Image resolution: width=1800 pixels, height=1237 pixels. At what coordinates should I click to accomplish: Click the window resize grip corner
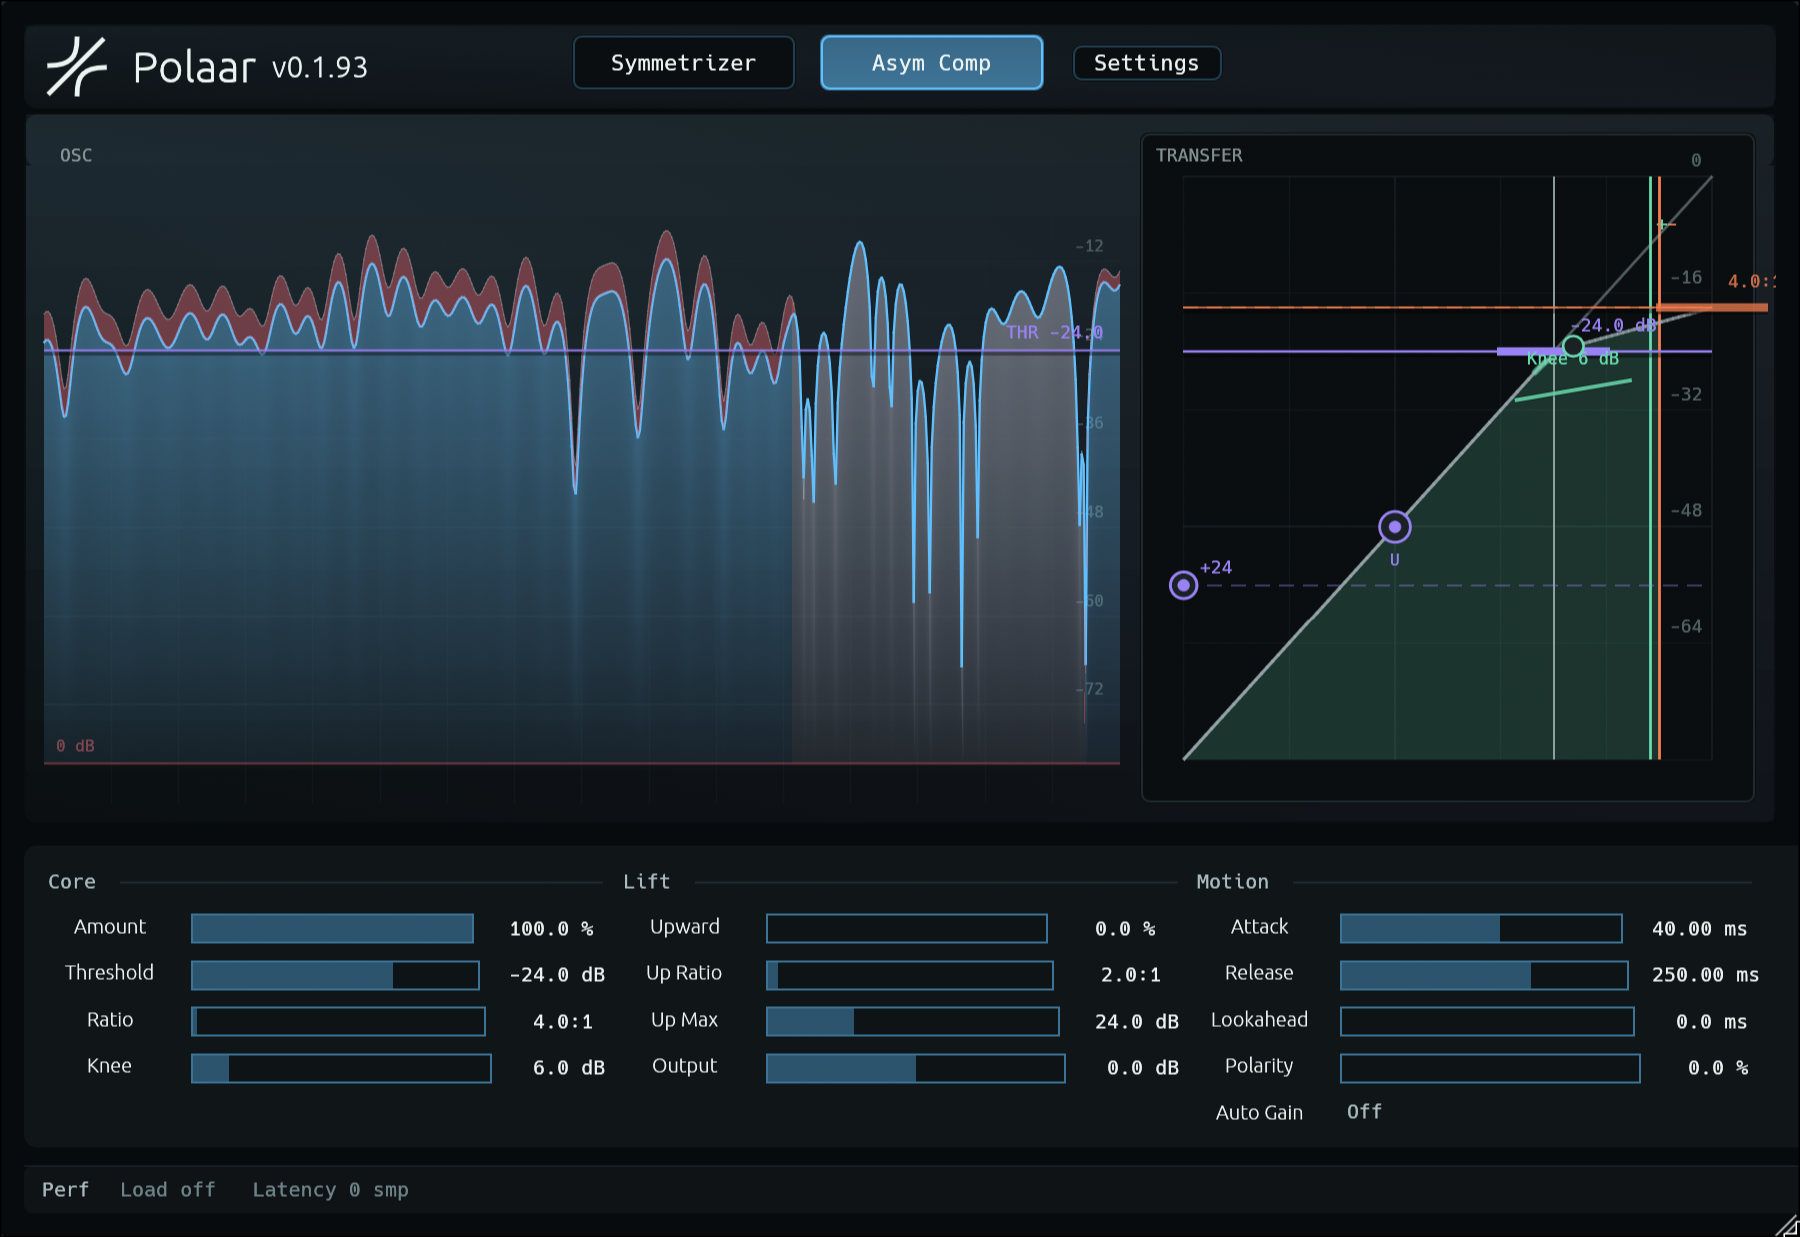[1786, 1225]
